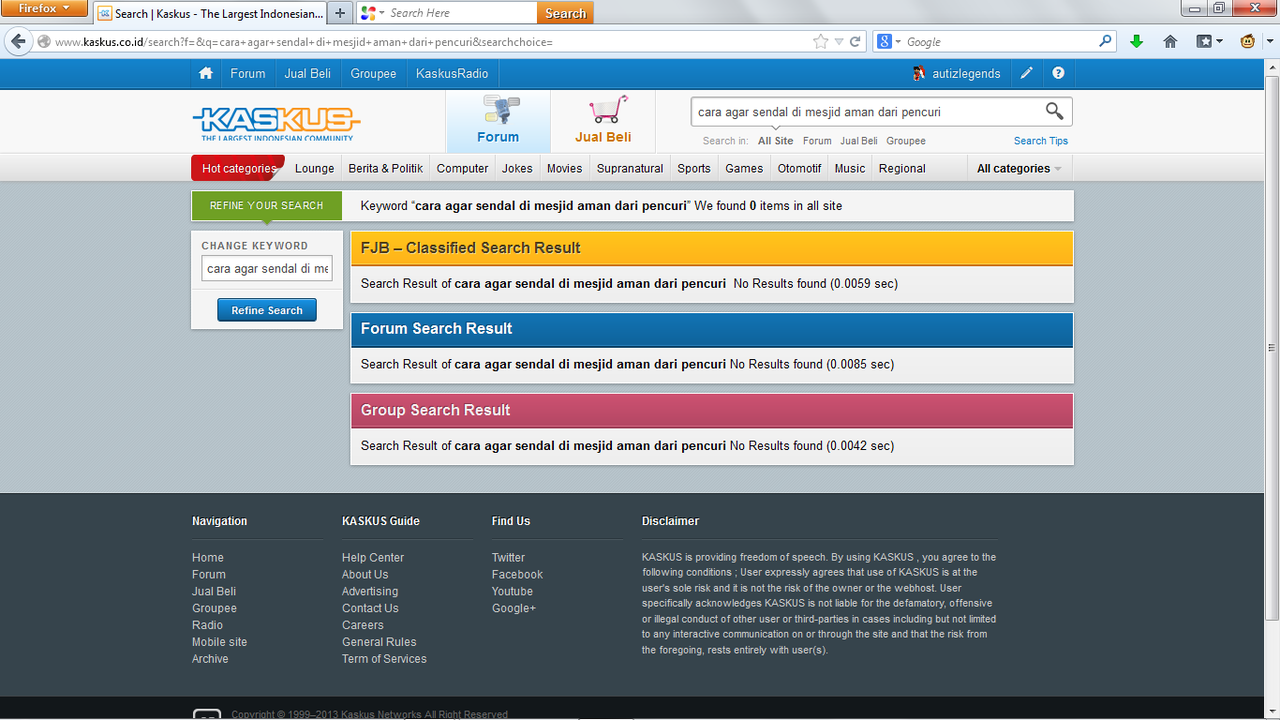Open the Music category
Image resolution: width=1280 pixels, height=720 pixels.
coord(850,168)
